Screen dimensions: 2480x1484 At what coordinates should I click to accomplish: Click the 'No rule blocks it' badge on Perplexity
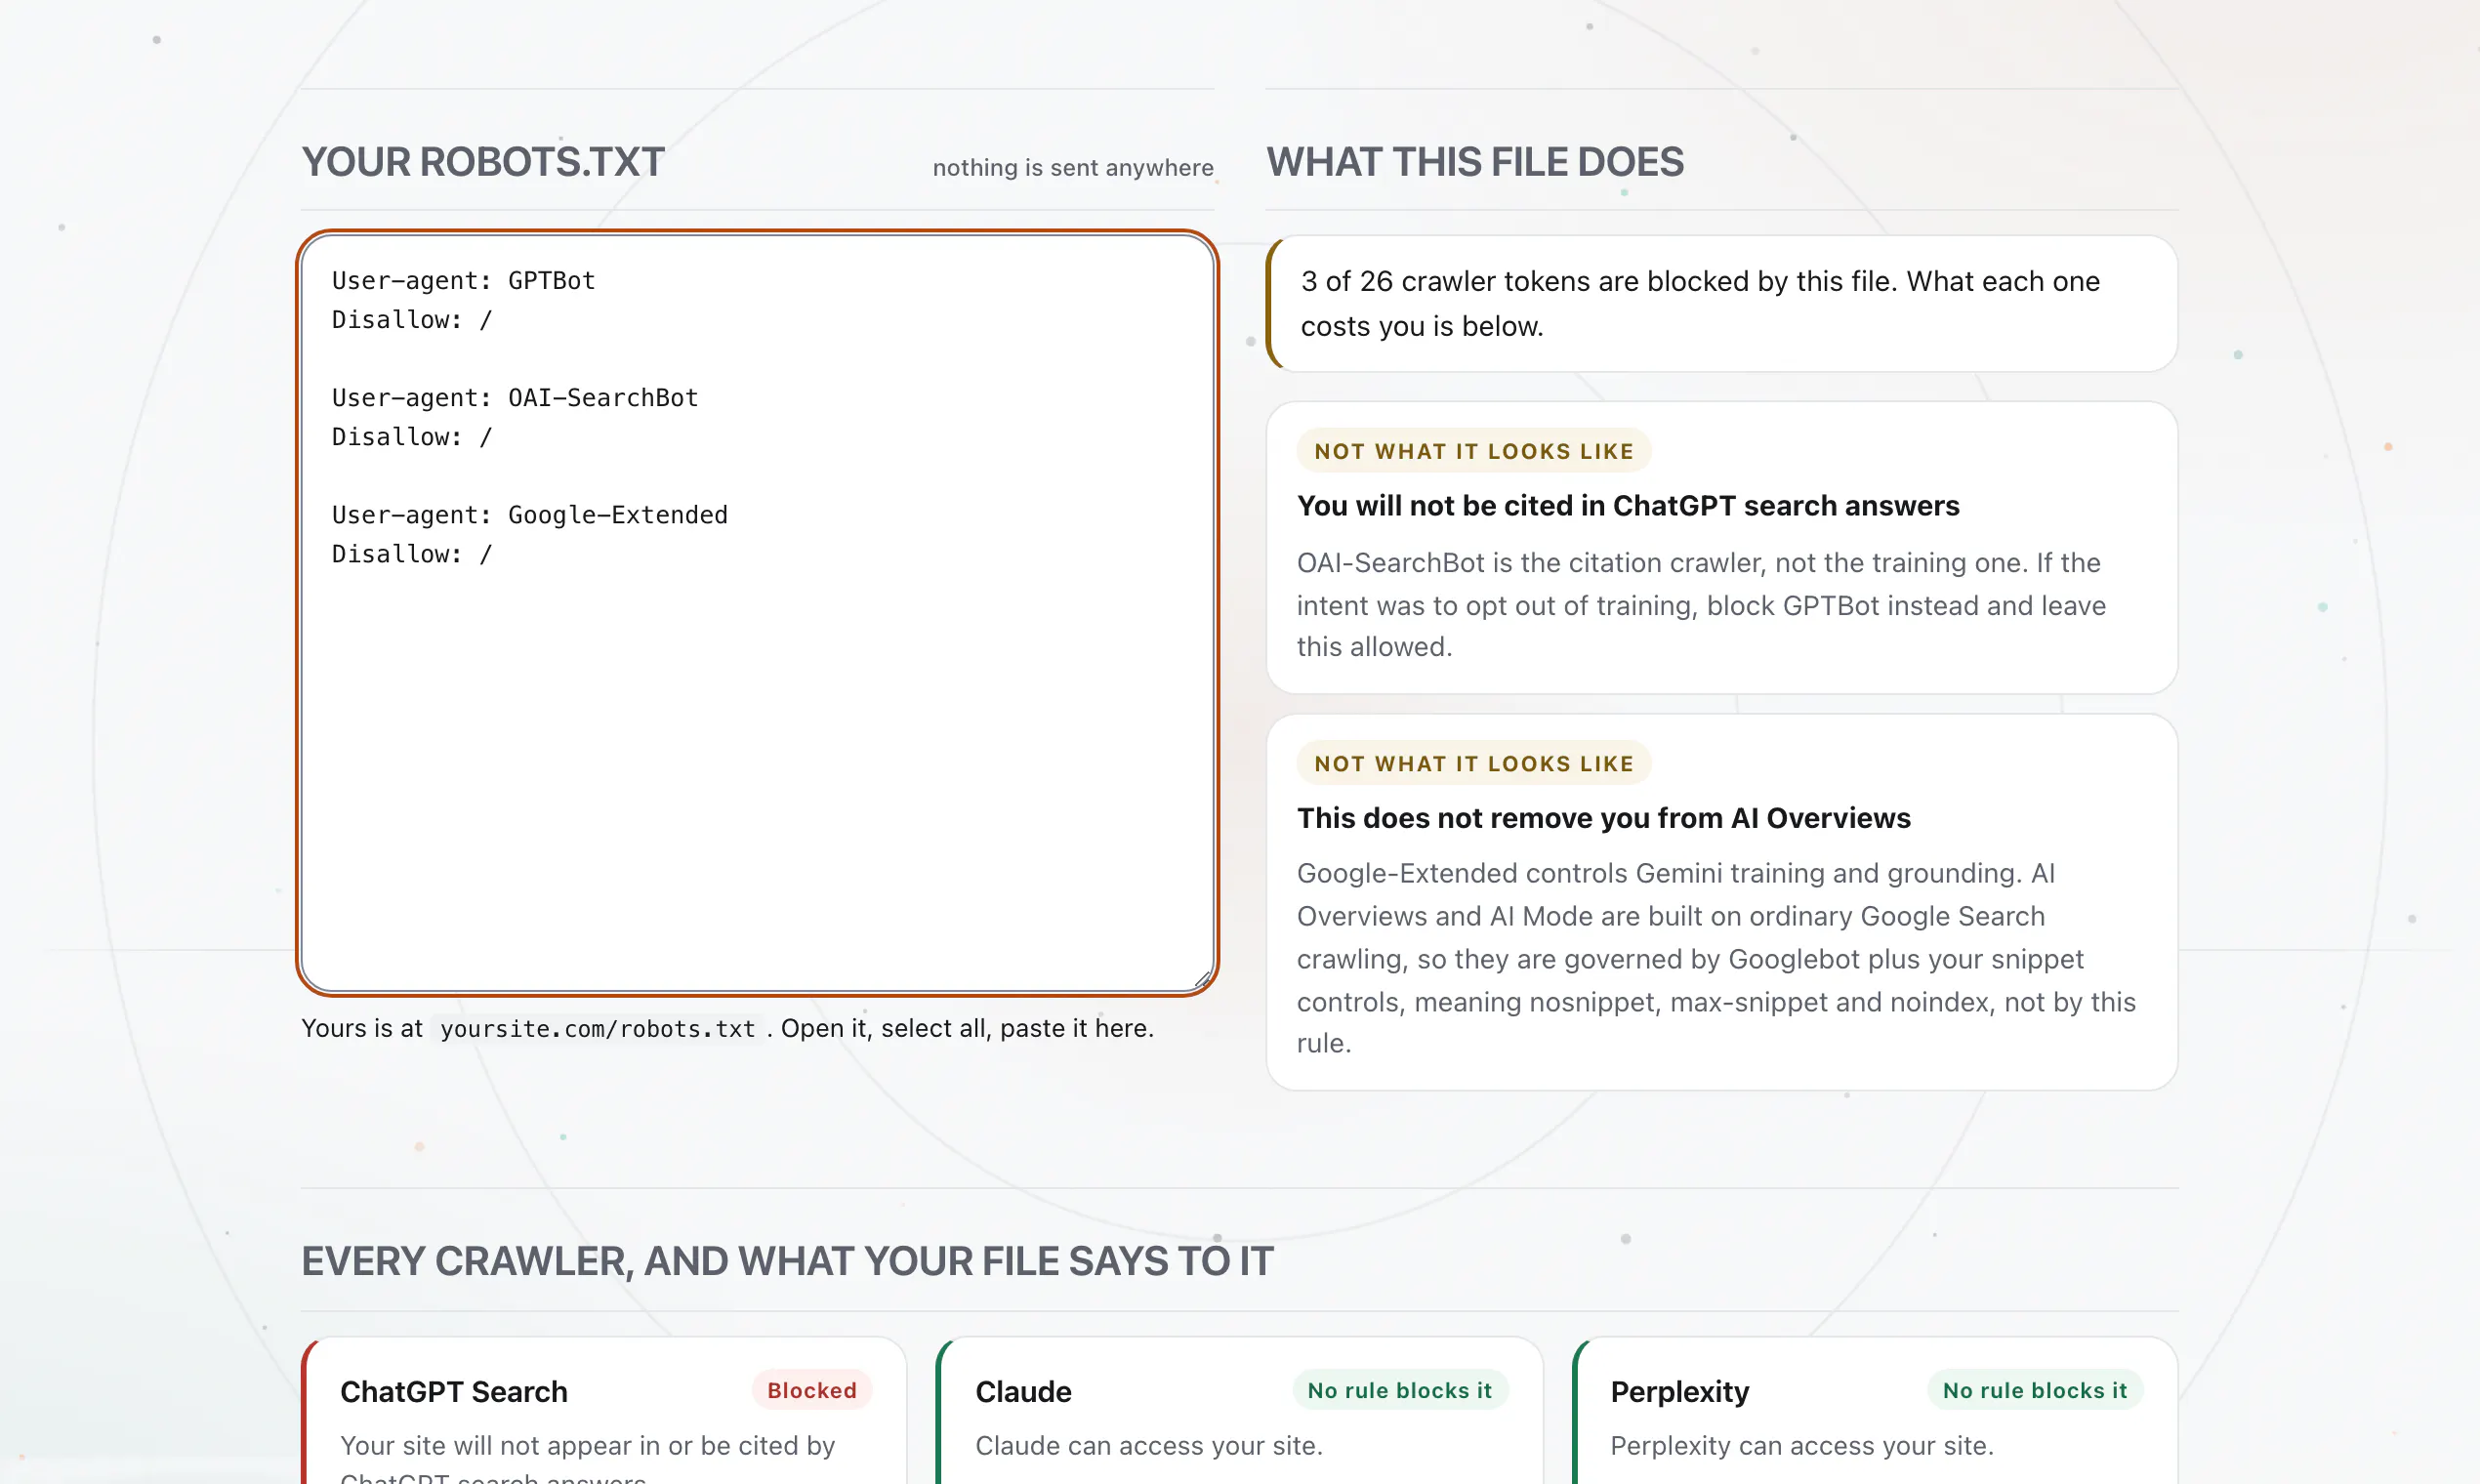pyautogui.click(x=2035, y=1390)
